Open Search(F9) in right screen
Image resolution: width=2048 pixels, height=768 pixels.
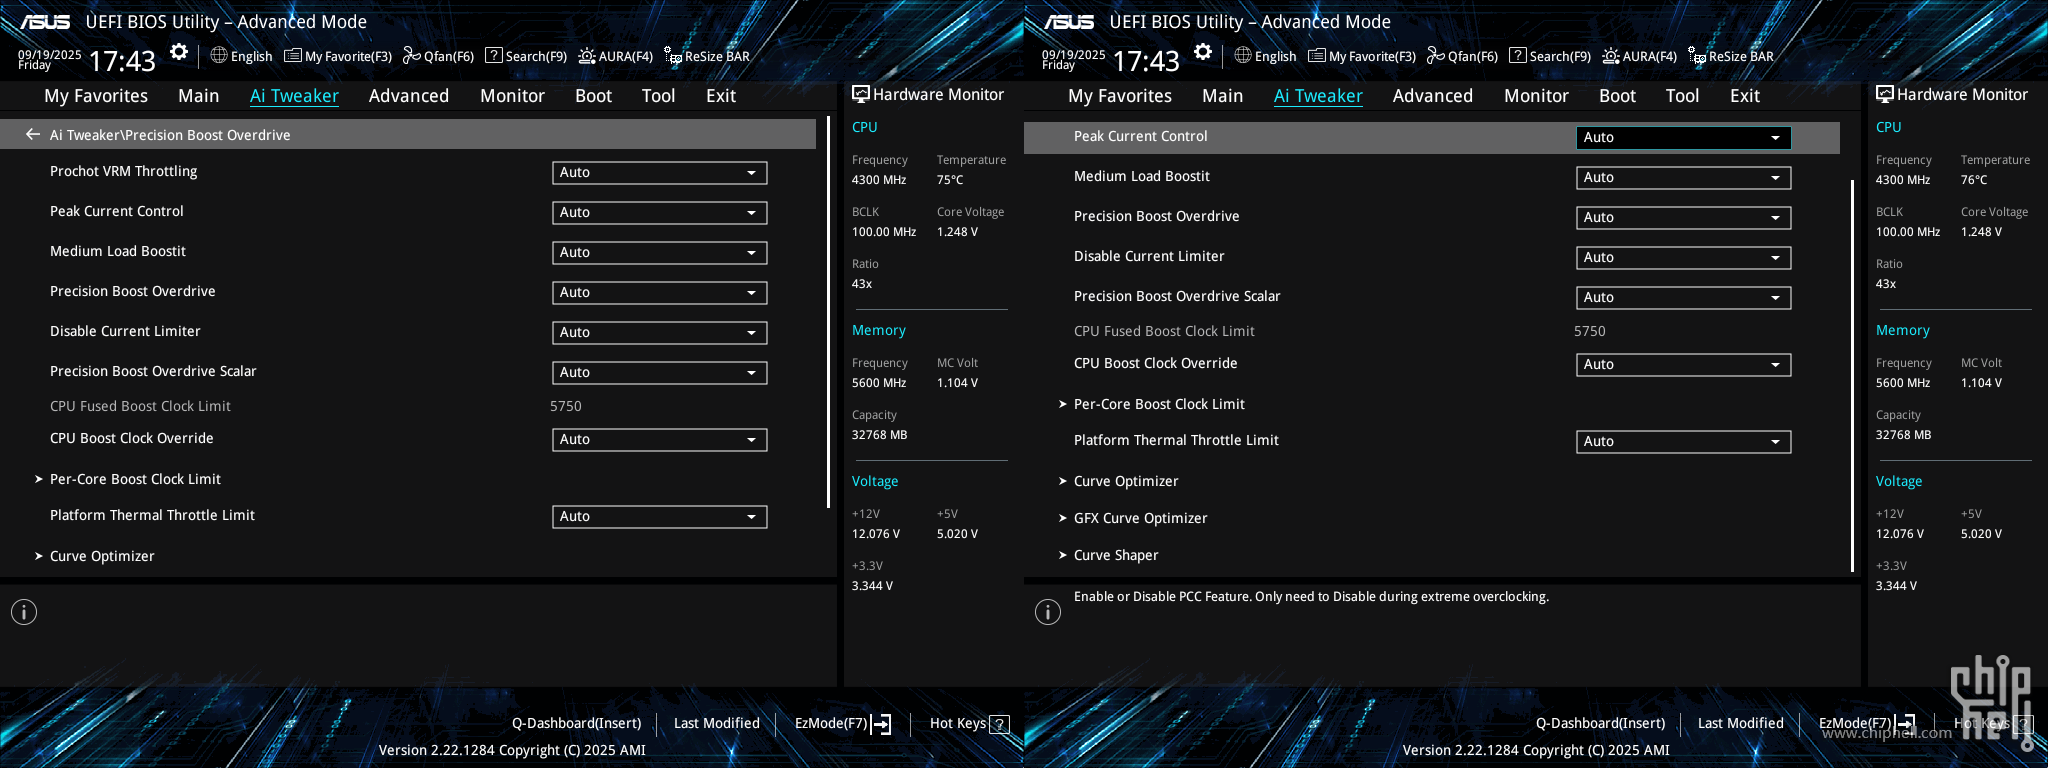[1550, 56]
